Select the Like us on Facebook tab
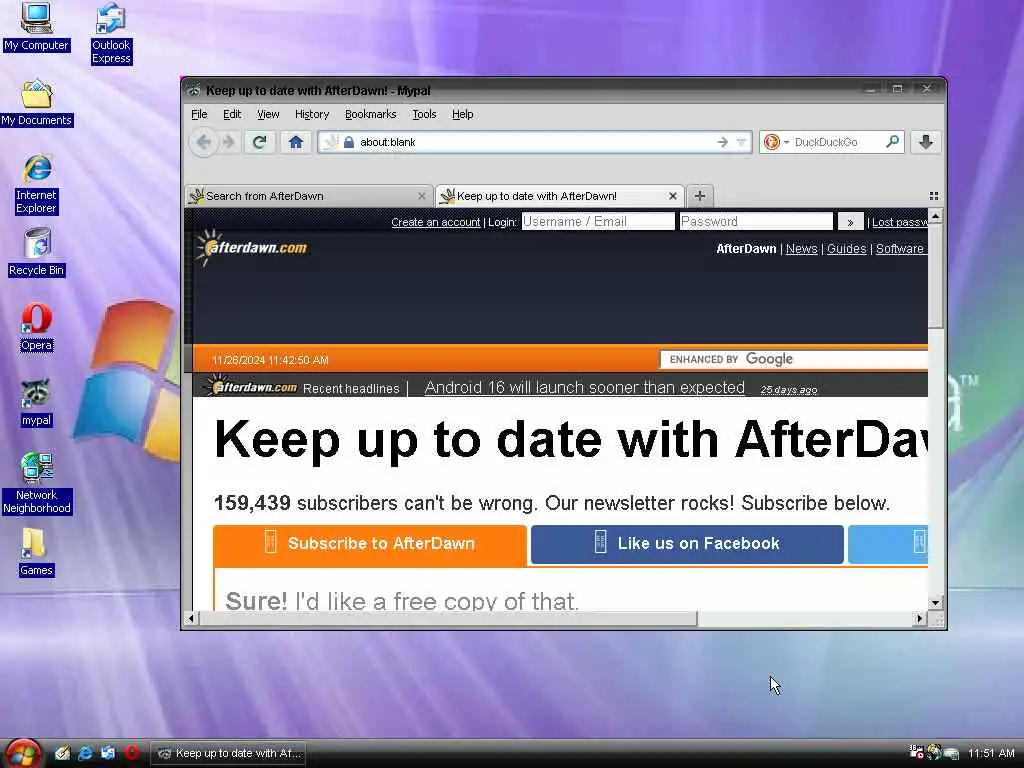This screenshot has width=1024, height=768. tap(687, 543)
